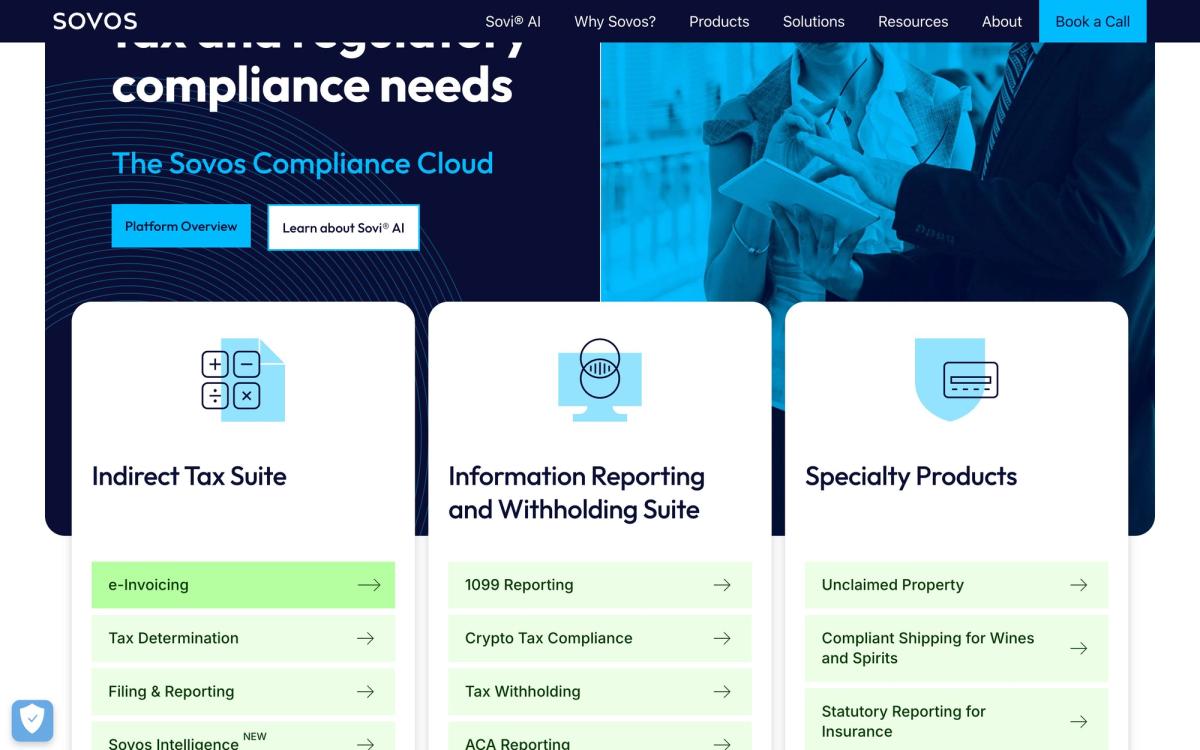1200x750 pixels.
Task: Open the e-Invoicing link
Action: 243,585
